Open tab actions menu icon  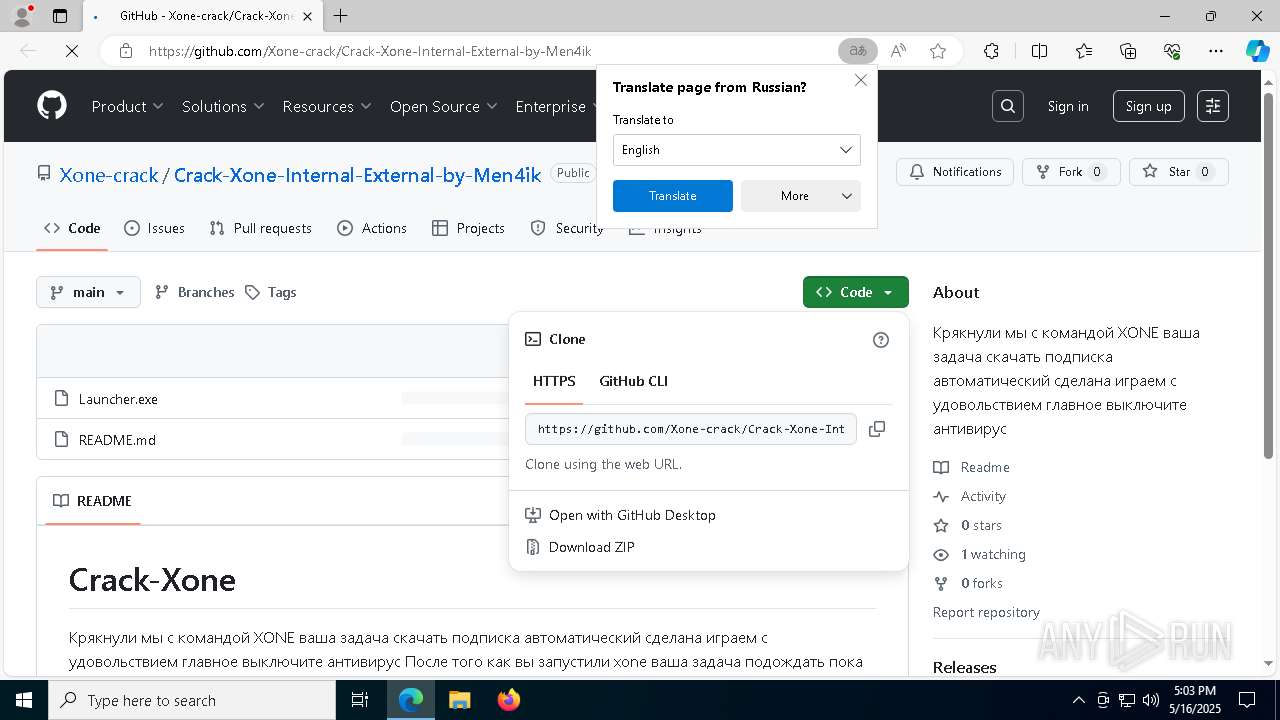(60, 16)
